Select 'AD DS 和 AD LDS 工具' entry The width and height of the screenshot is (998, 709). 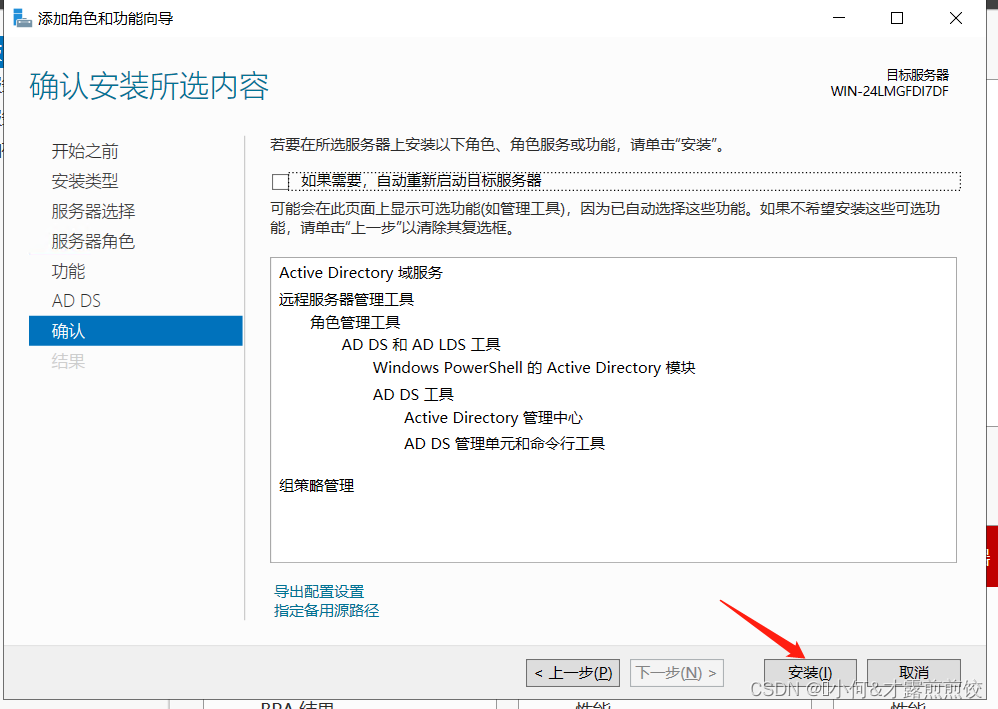(421, 345)
